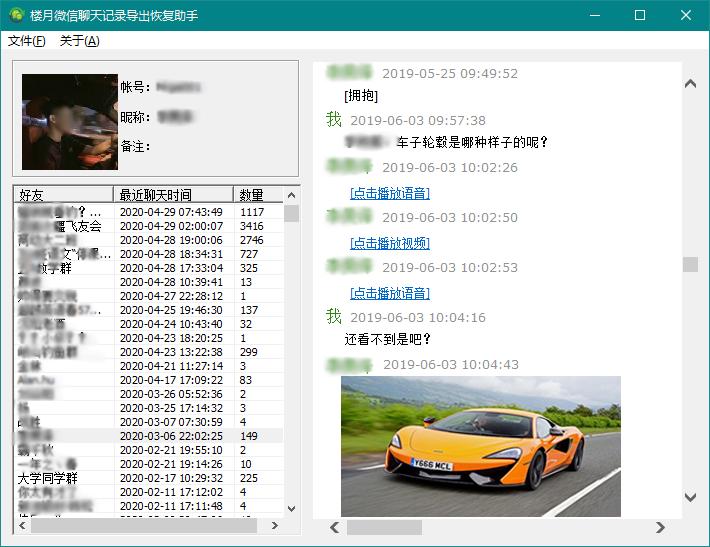Play voice message sent at 10:02:53
The width and height of the screenshot is (710, 547).
390,293
